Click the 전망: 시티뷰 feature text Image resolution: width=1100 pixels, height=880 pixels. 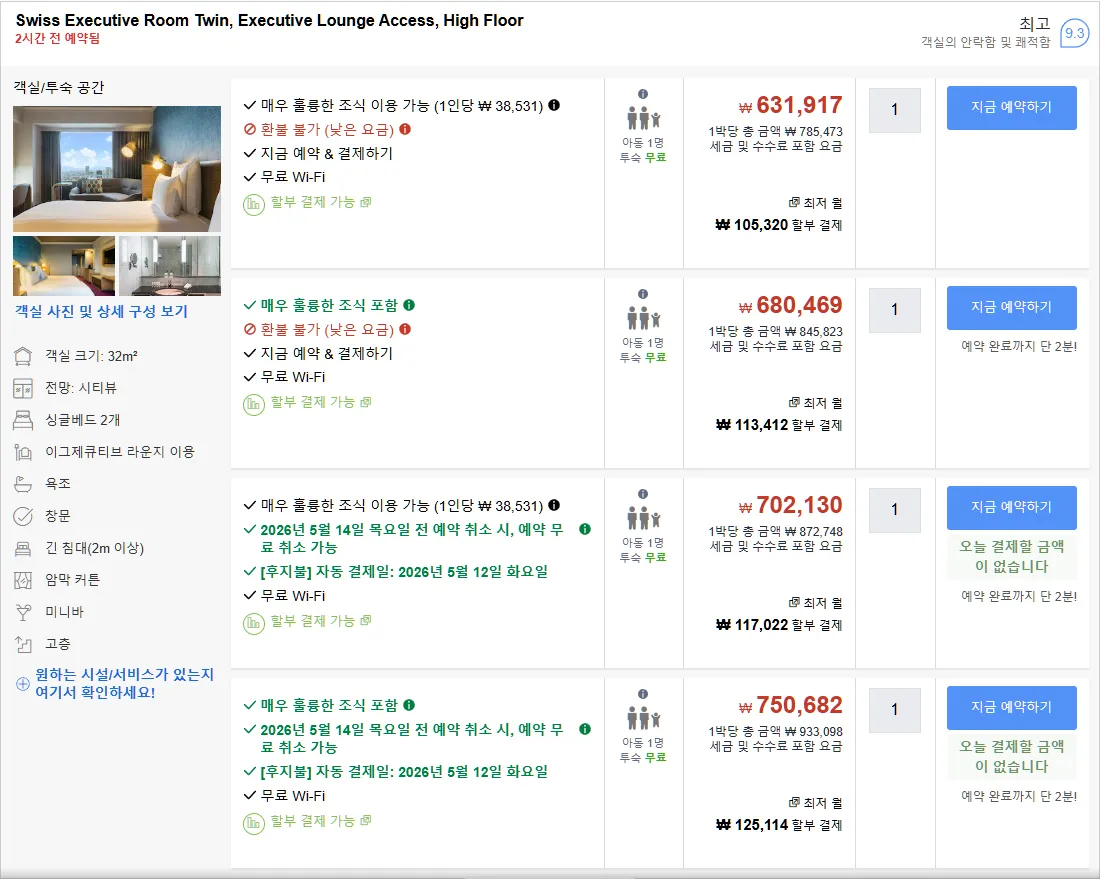tap(81, 388)
